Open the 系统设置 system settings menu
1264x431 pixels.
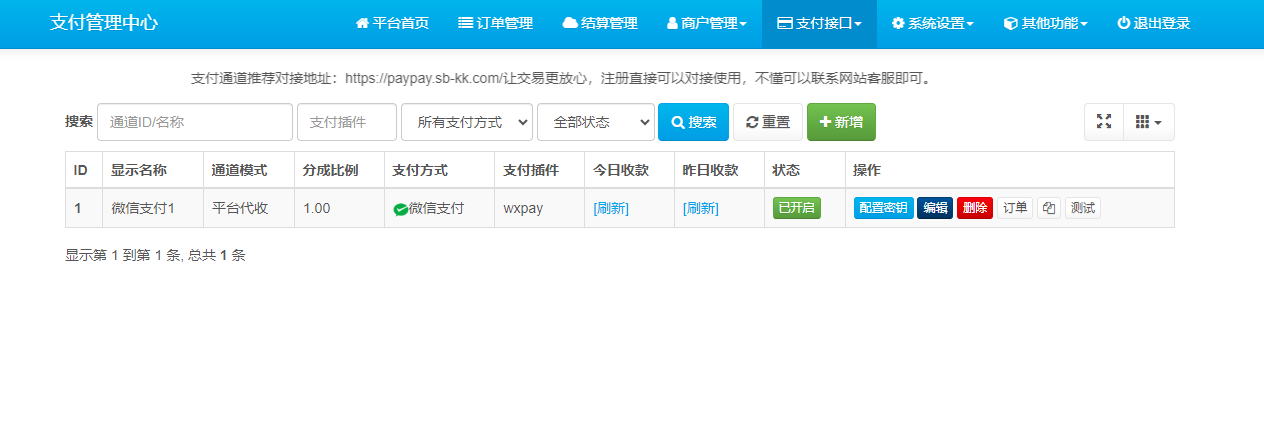click(933, 23)
